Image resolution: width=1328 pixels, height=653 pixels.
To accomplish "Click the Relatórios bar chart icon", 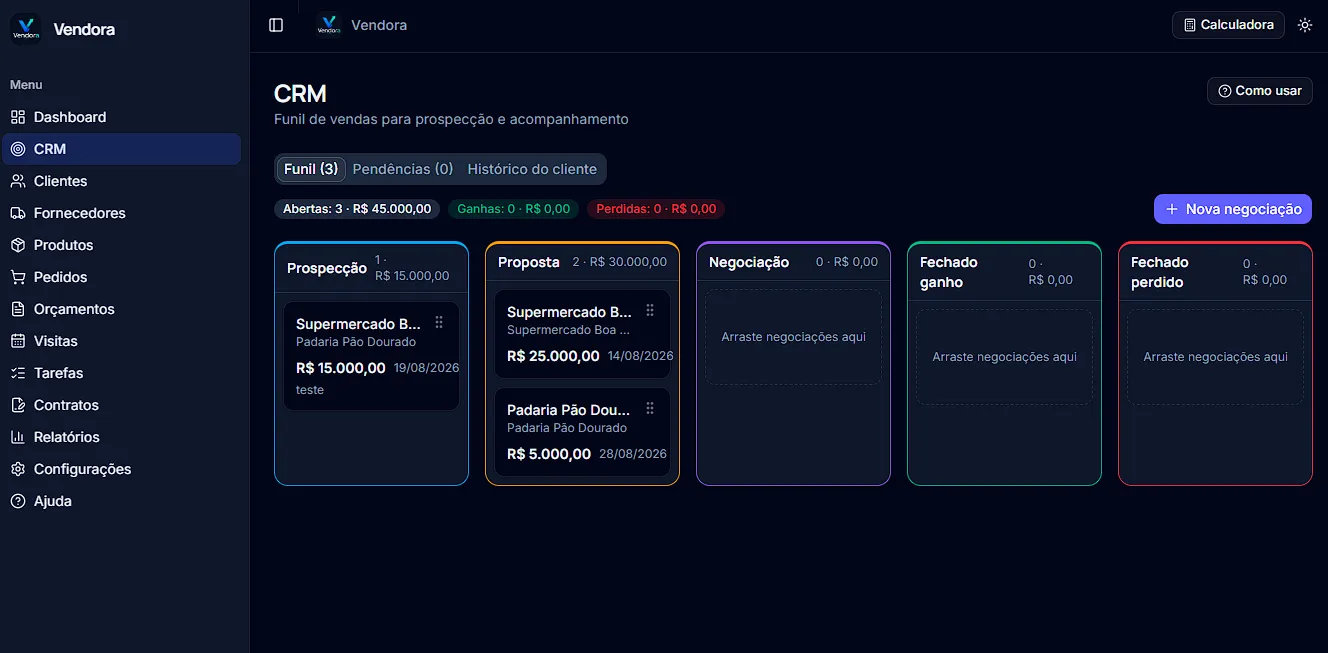I will 18,437.
